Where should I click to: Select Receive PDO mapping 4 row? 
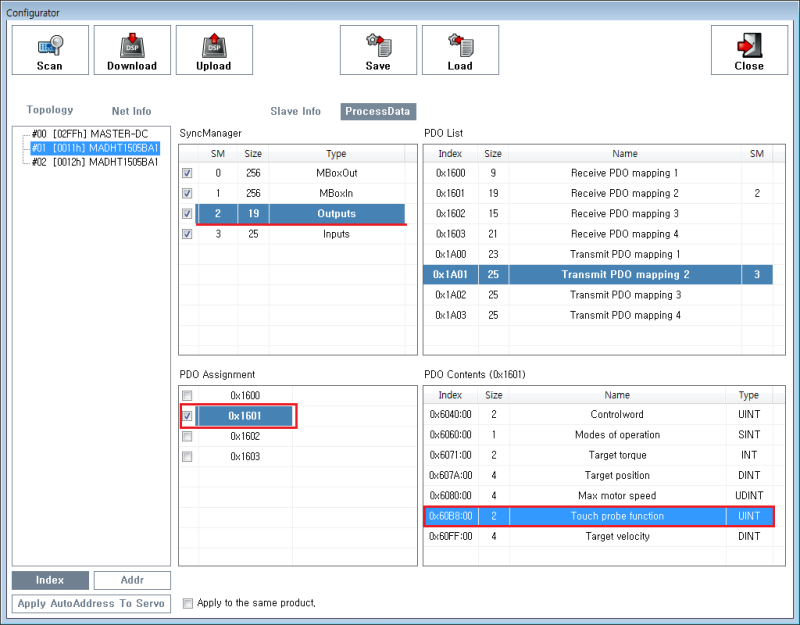click(x=624, y=234)
